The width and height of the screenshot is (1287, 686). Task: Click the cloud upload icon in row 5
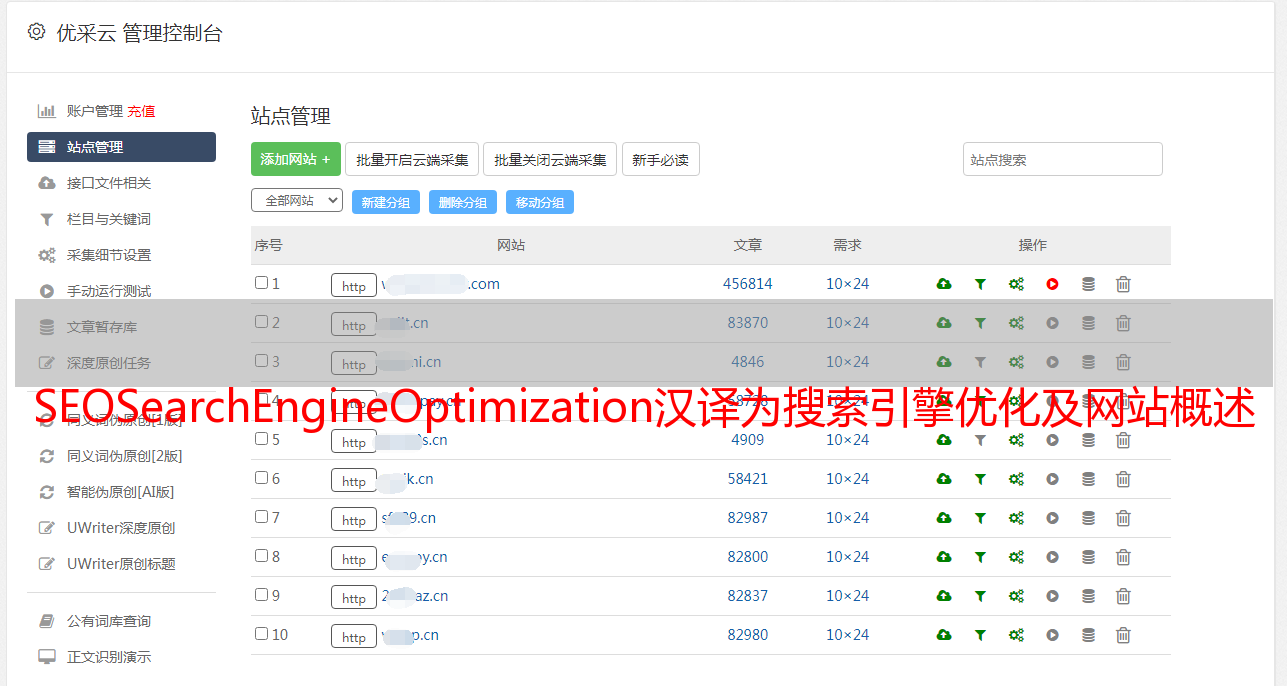[943, 440]
